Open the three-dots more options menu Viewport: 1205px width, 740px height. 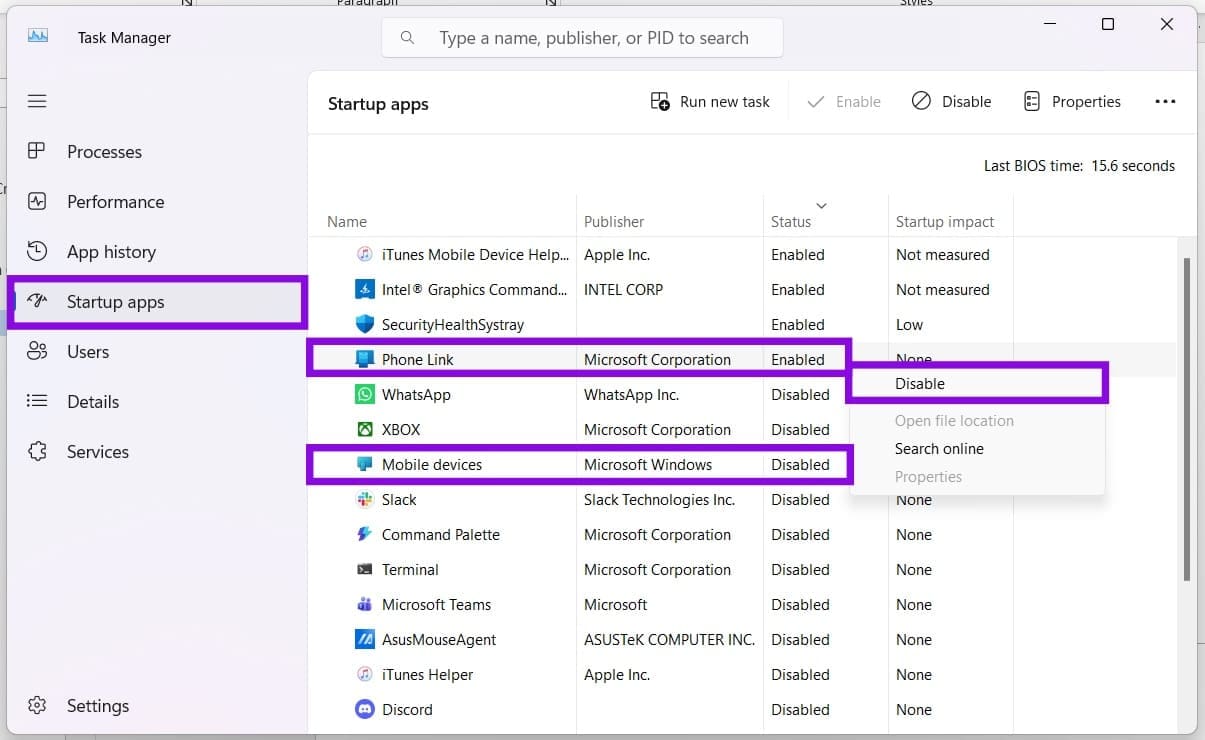[1165, 101]
